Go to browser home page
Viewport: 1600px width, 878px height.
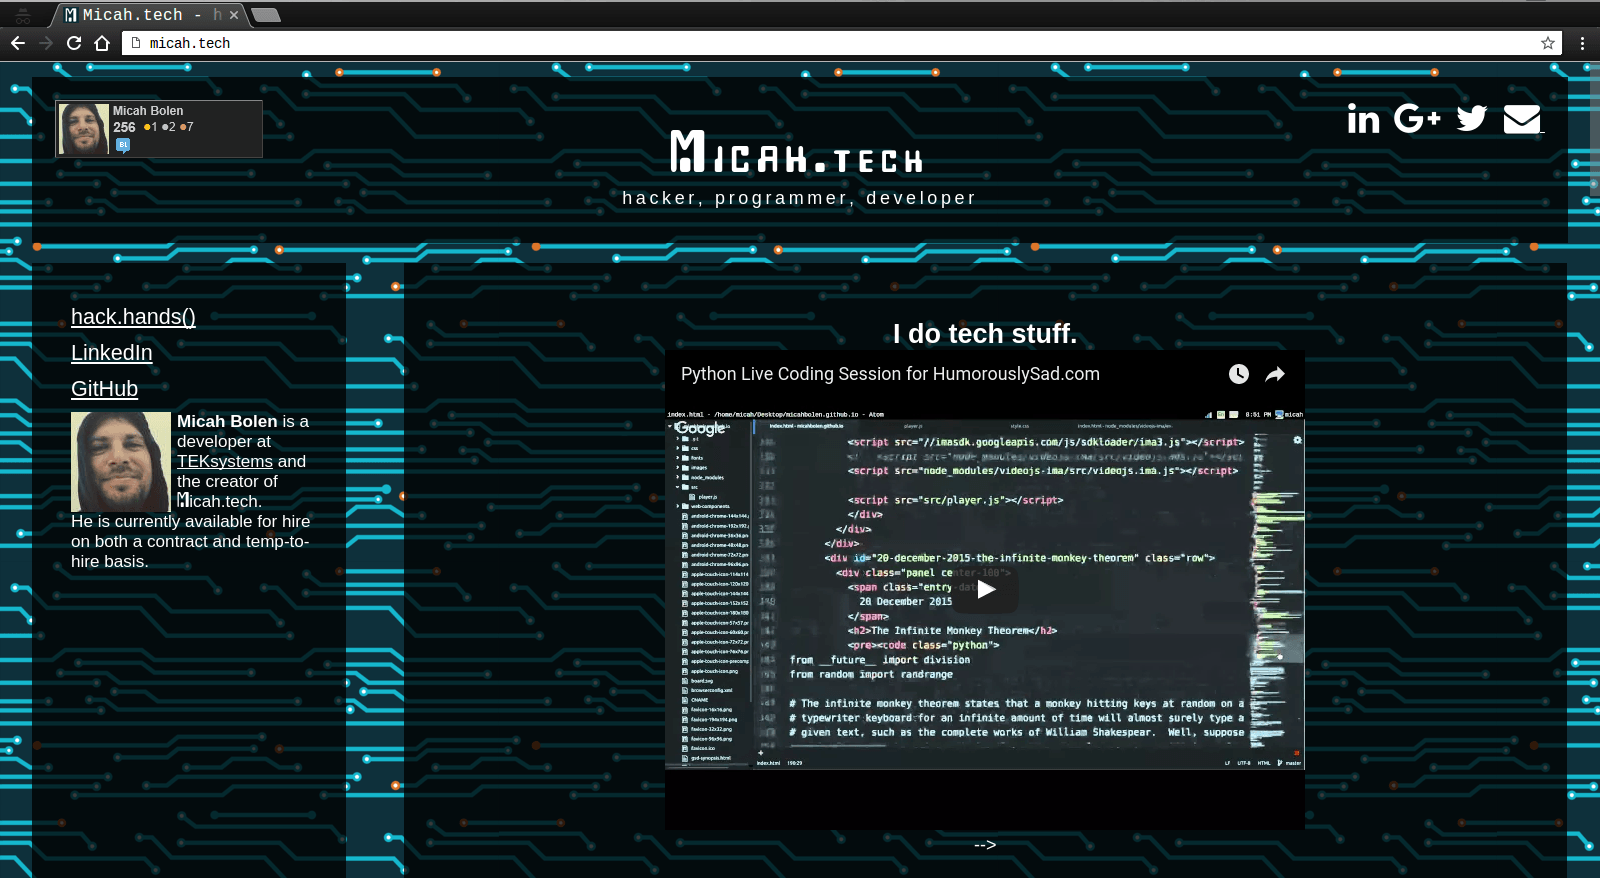(x=102, y=43)
